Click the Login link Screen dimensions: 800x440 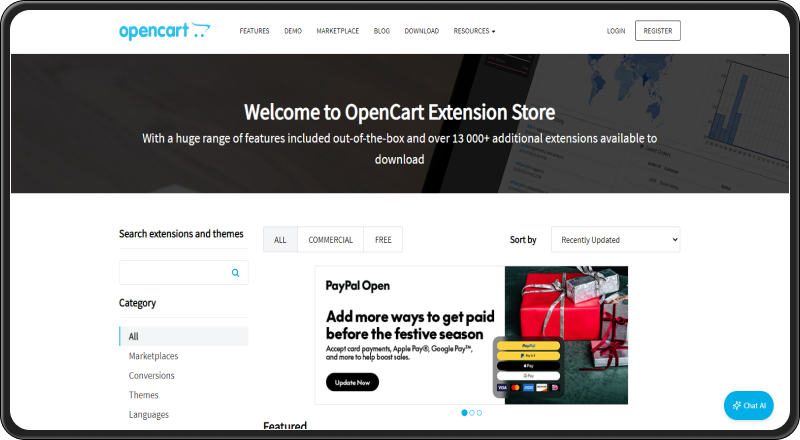pyautogui.click(x=616, y=31)
